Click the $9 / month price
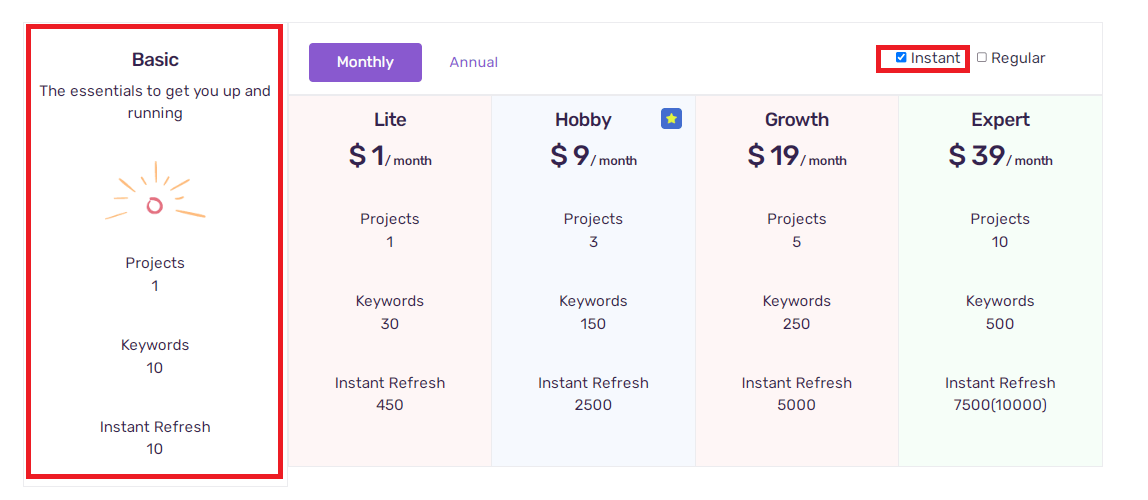 [x=593, y=155]
